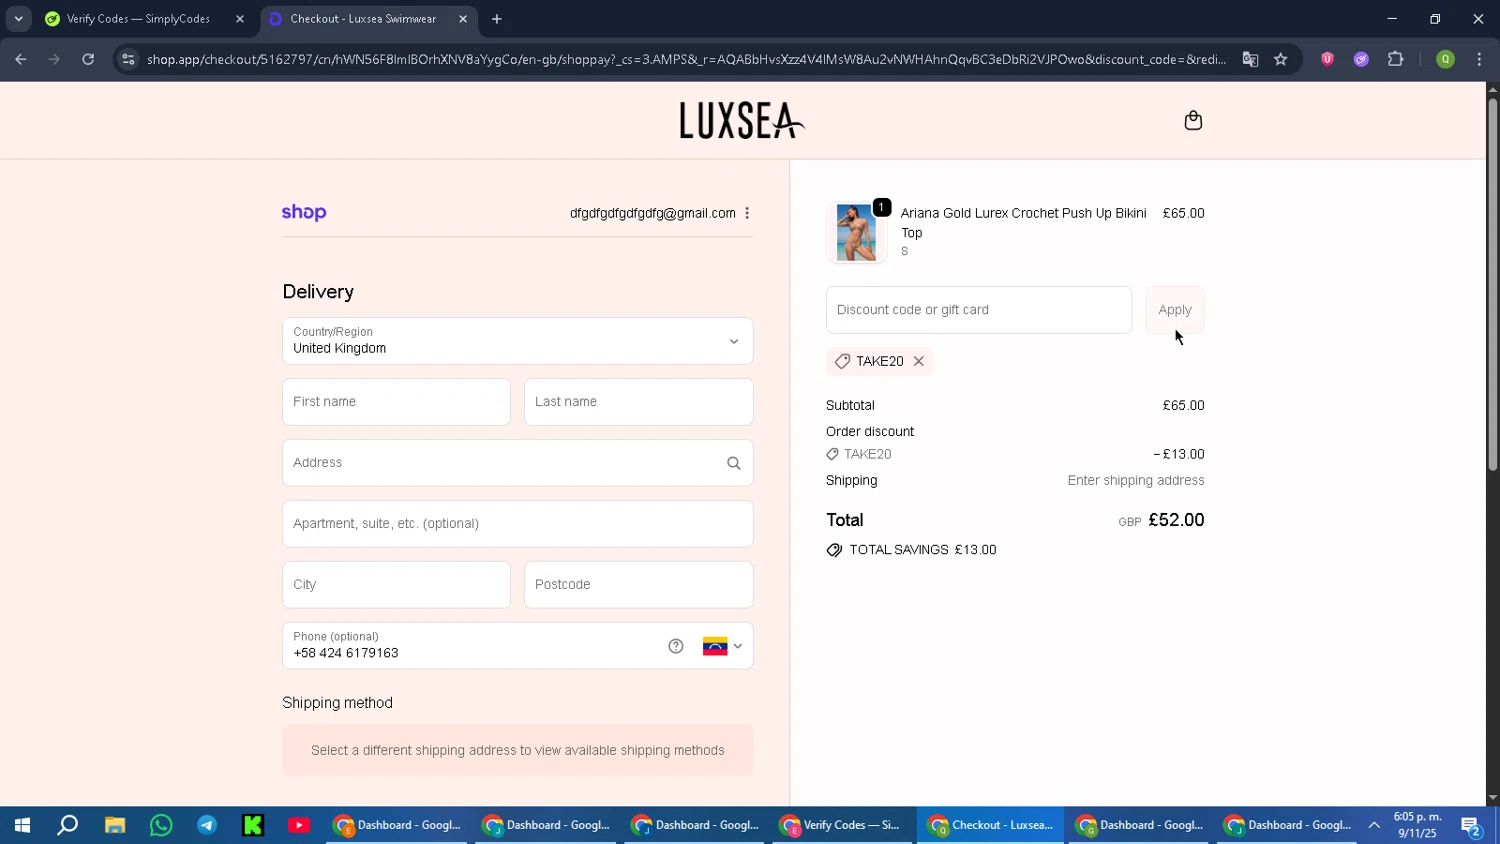The height and width of the screenshot is (844, 1500).
Task: Click the URL address bar
Action: point(686,60)
